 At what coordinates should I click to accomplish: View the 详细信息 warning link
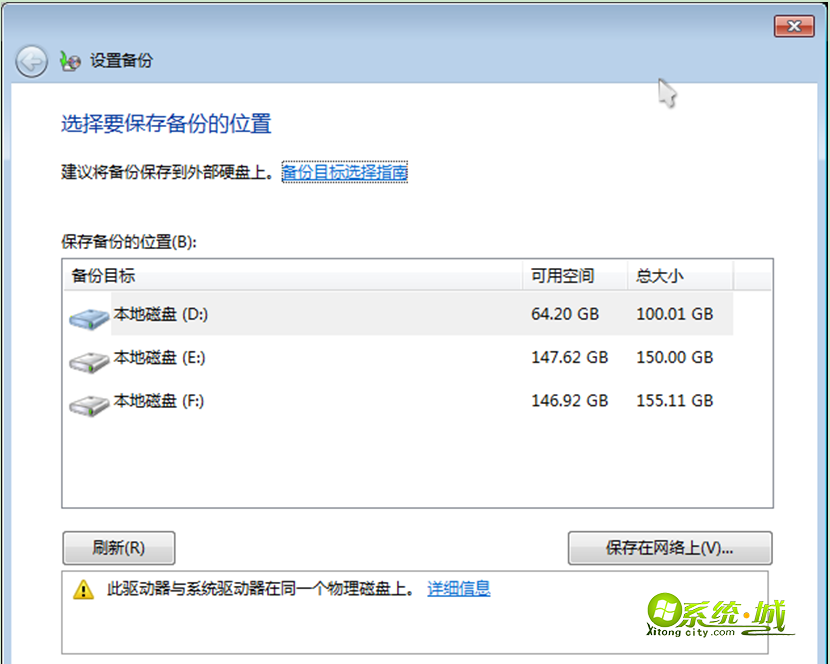pyautogui.click(x=459, y=588)
